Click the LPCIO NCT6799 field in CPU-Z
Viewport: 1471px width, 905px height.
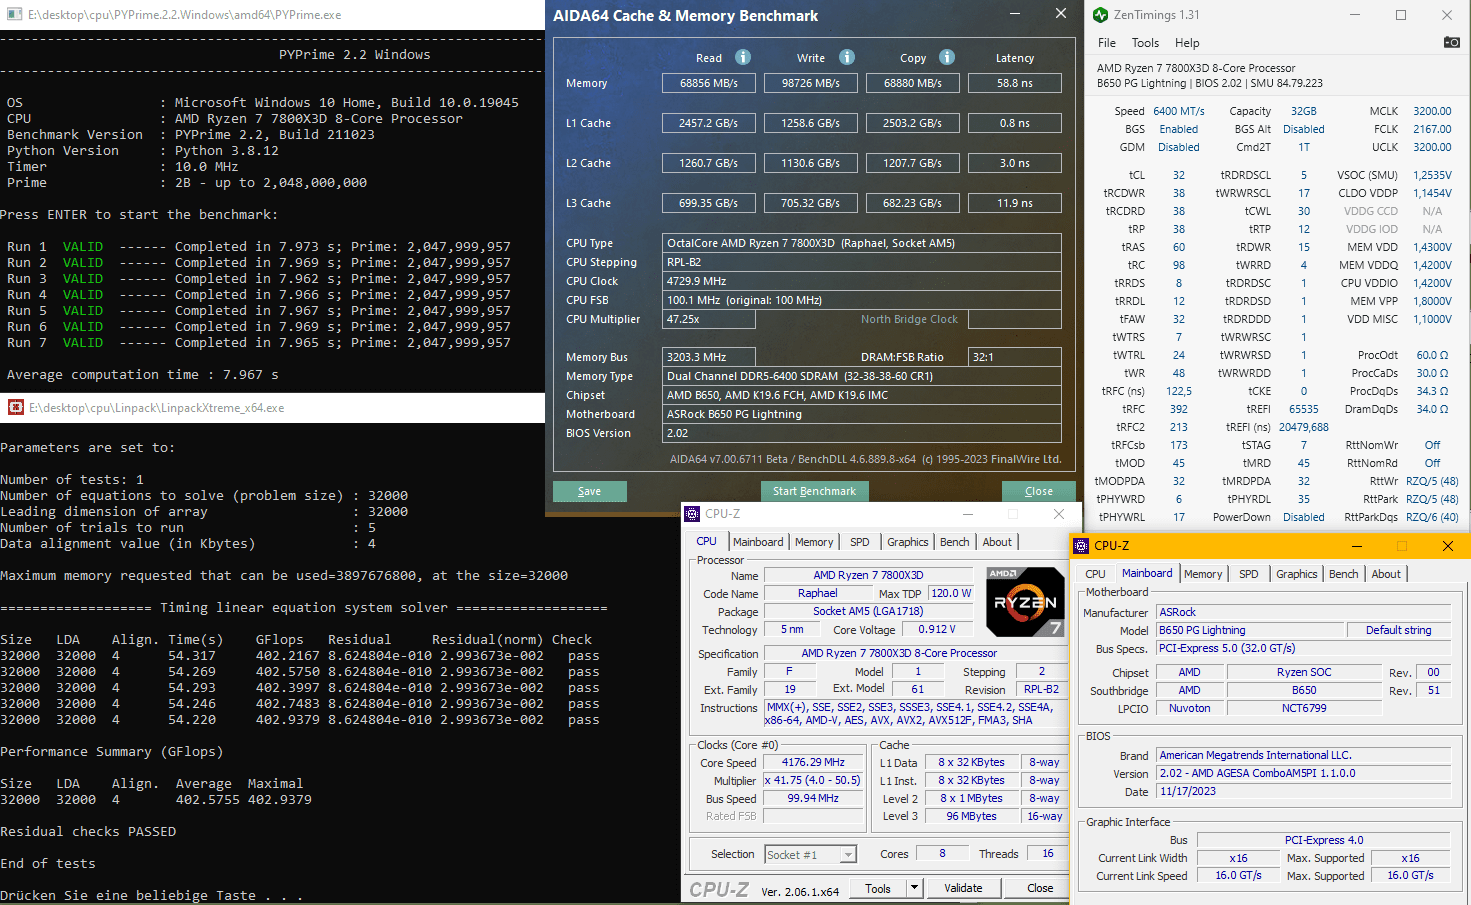[x=1304, y=708]
